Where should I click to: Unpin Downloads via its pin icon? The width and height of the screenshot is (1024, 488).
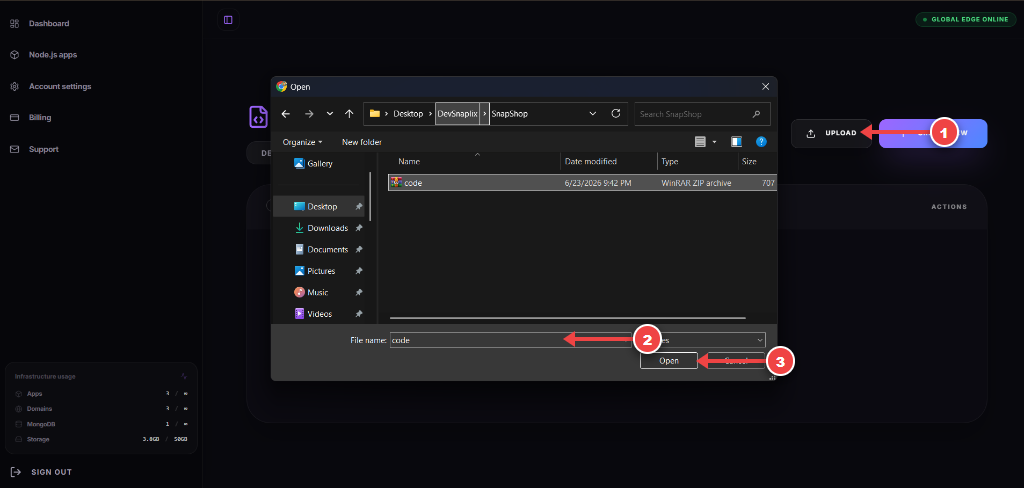359,228
